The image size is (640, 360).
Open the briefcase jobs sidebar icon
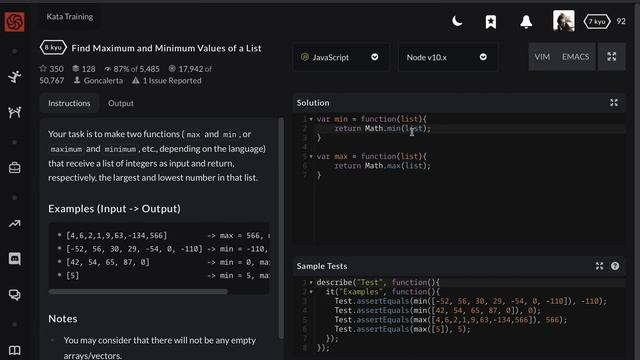(x=15, y=168)
